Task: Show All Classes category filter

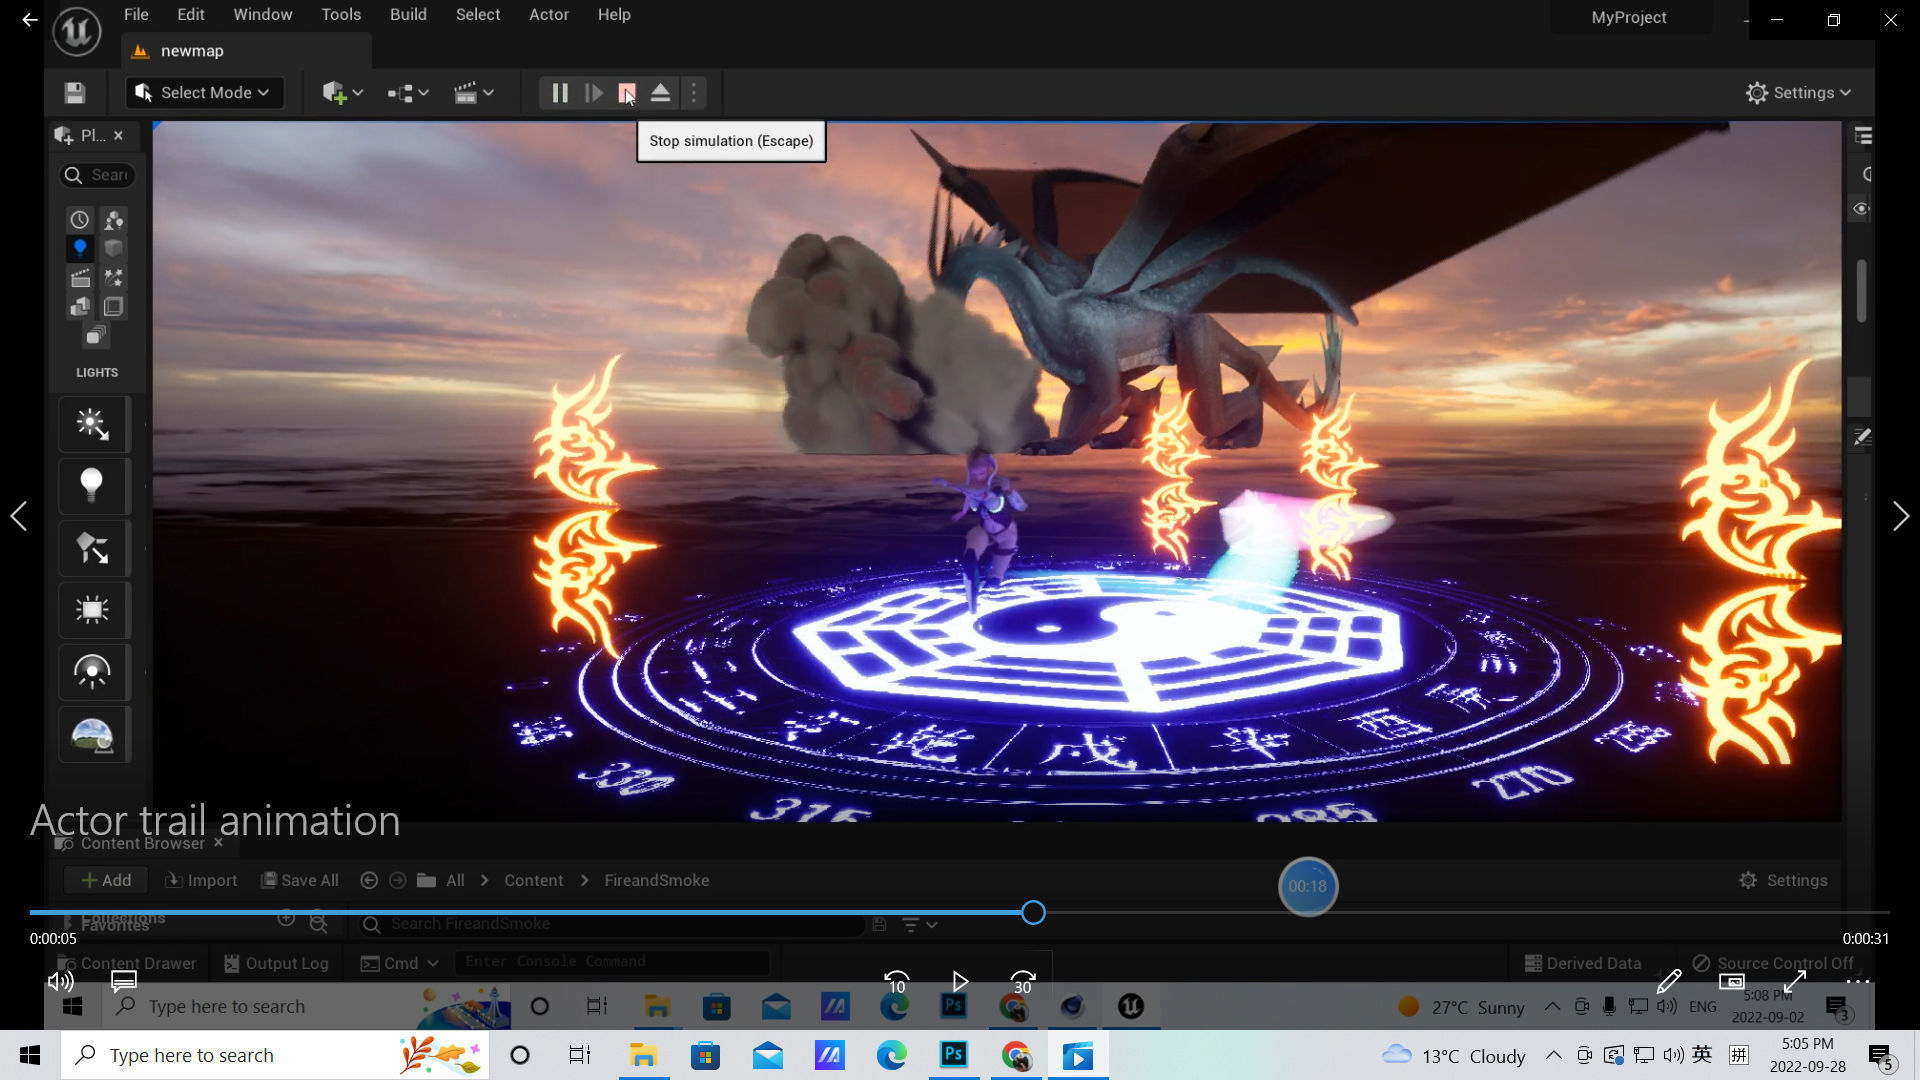Action: click(96, 336)
